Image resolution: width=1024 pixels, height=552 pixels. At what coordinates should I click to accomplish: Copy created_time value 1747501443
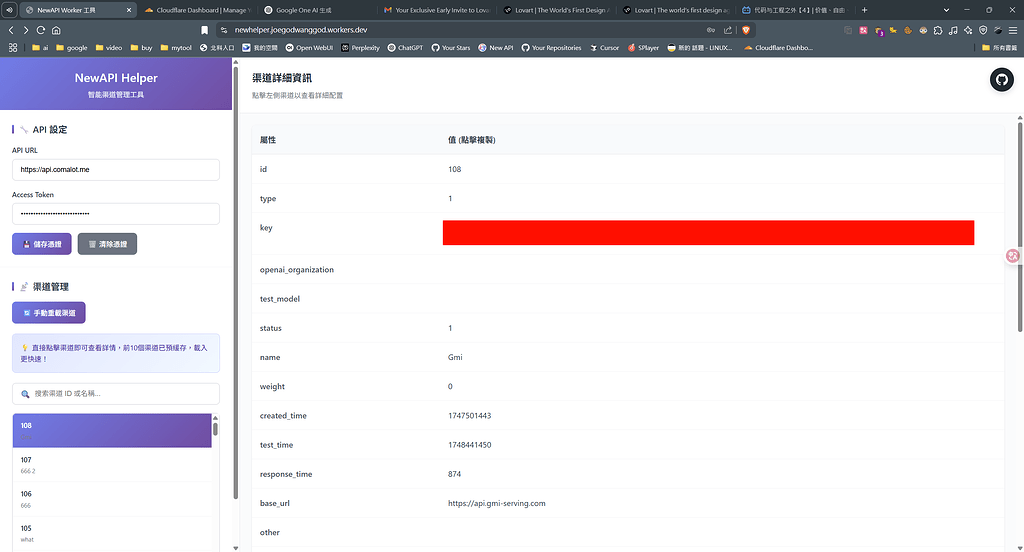click(x=470, y=415)
